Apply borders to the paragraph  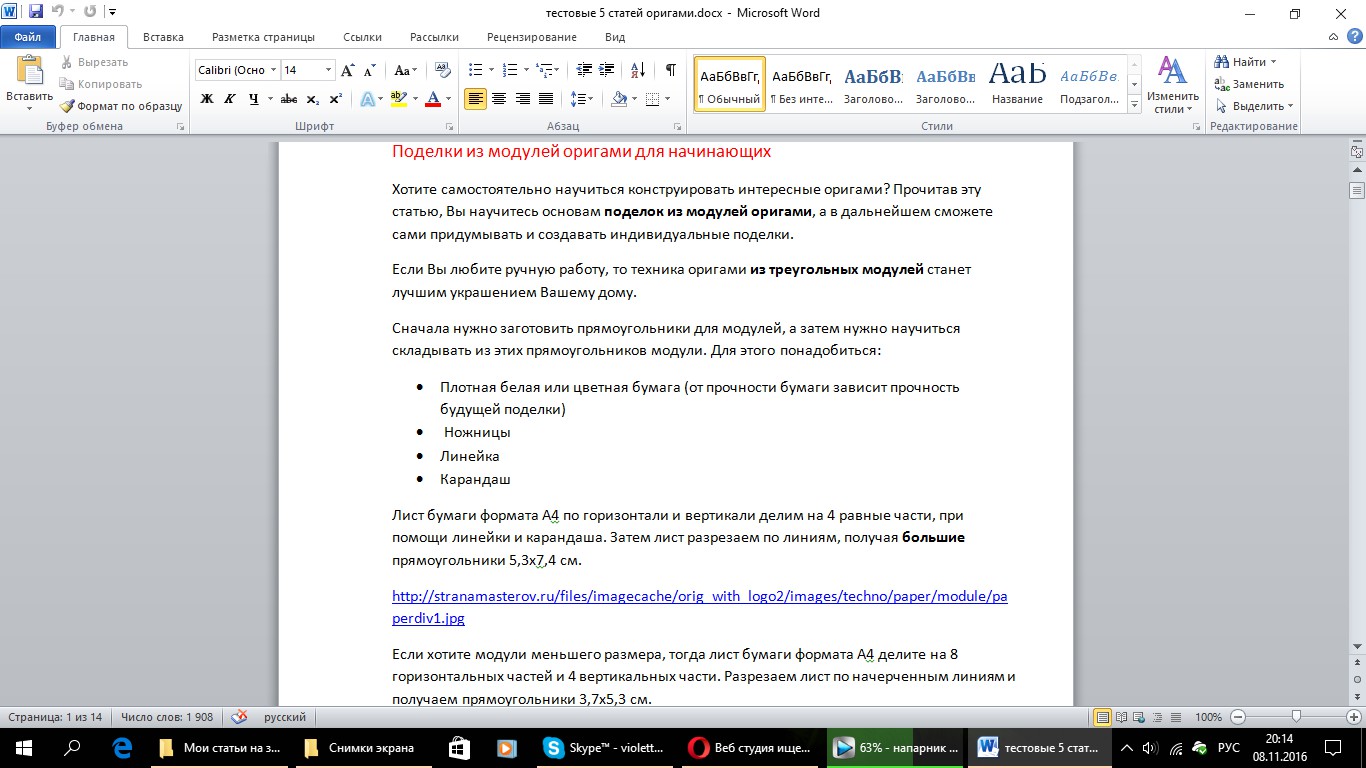click(652, 99)
